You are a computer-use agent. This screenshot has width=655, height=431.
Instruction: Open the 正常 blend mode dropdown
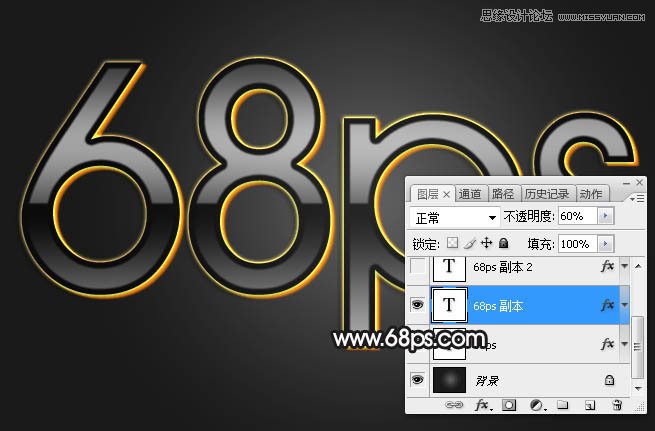click(454, 218)
